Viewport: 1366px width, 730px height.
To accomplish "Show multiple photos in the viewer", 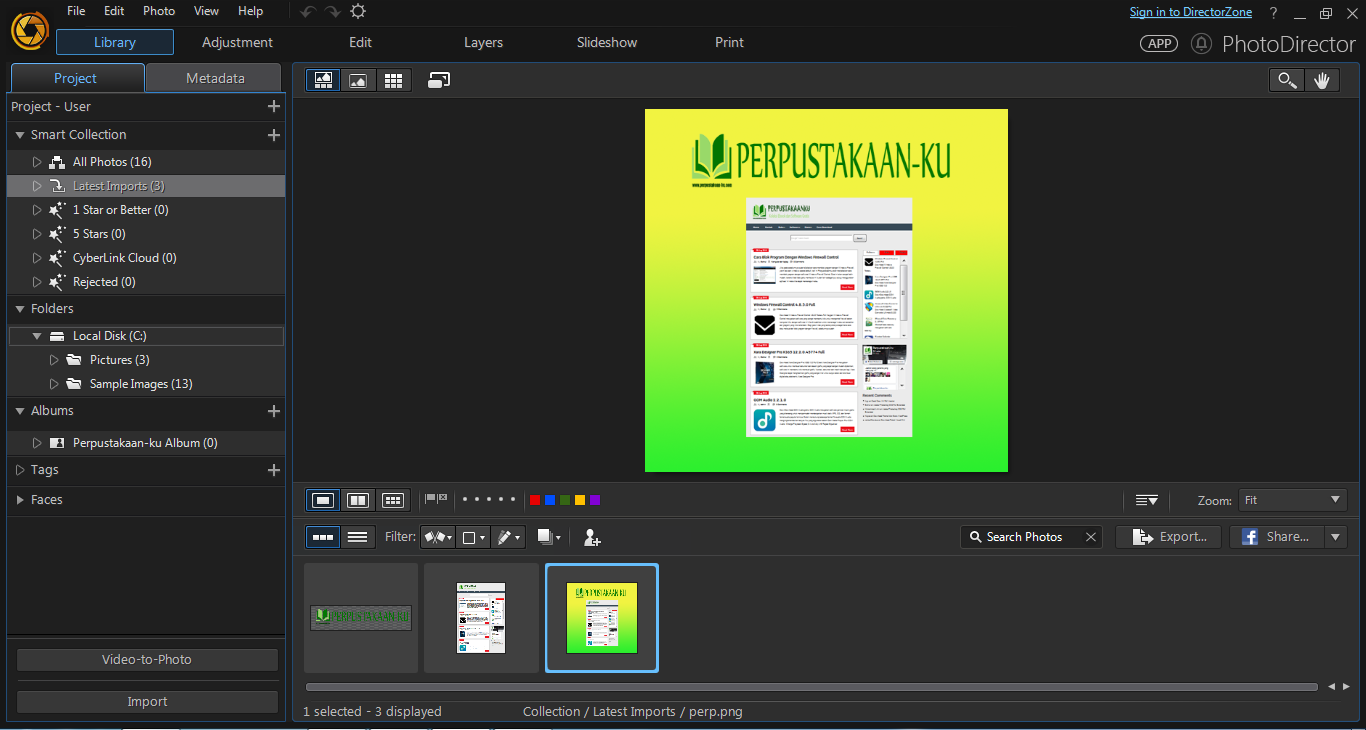I will pyautogui.click(x=393, y=500).
